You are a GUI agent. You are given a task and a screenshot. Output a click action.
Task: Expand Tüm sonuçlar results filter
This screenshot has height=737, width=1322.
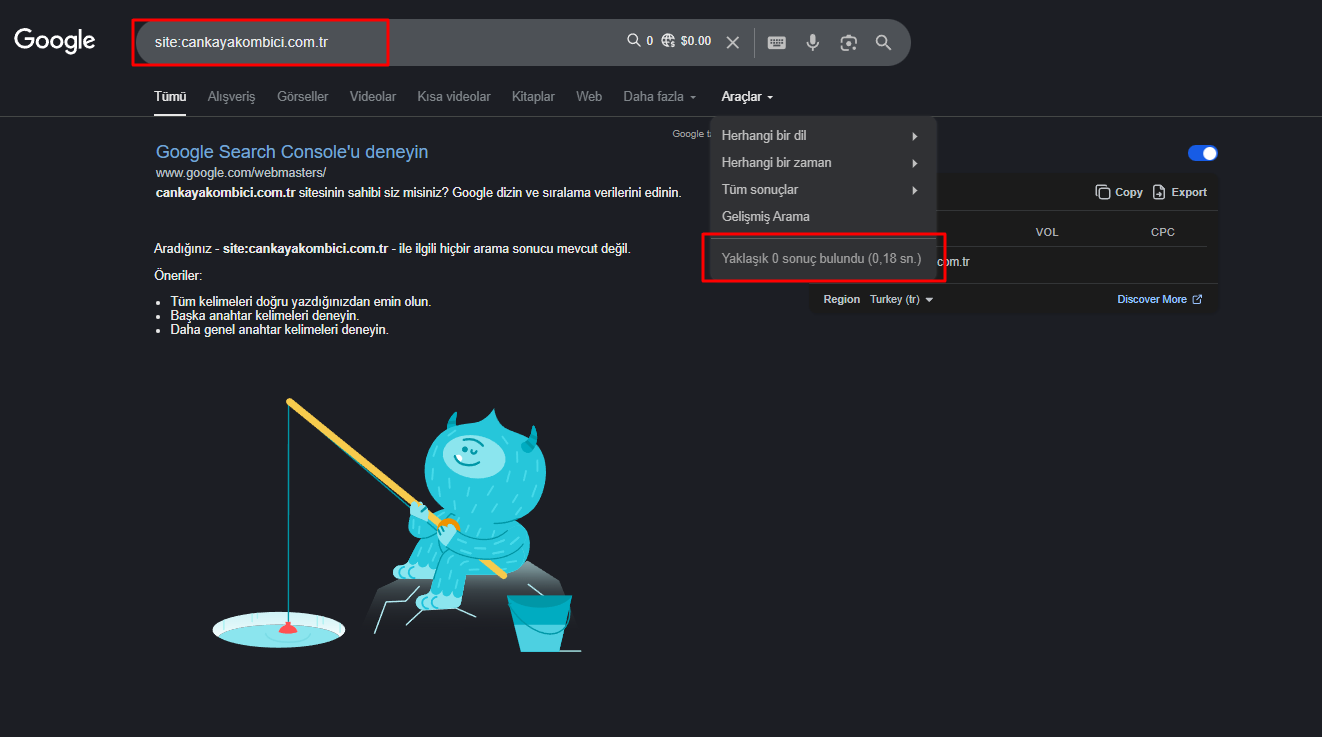823,190
